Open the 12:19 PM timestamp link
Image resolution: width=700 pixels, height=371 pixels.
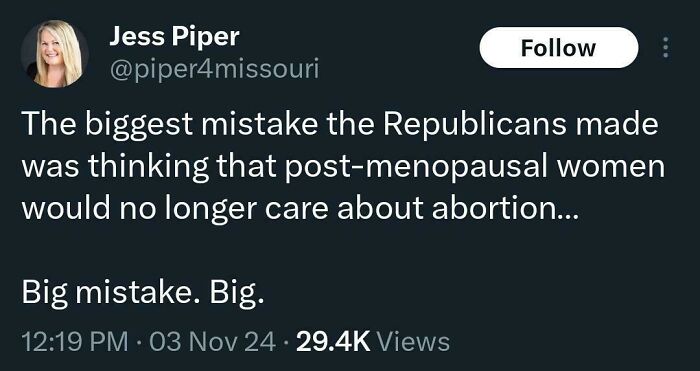75,343
